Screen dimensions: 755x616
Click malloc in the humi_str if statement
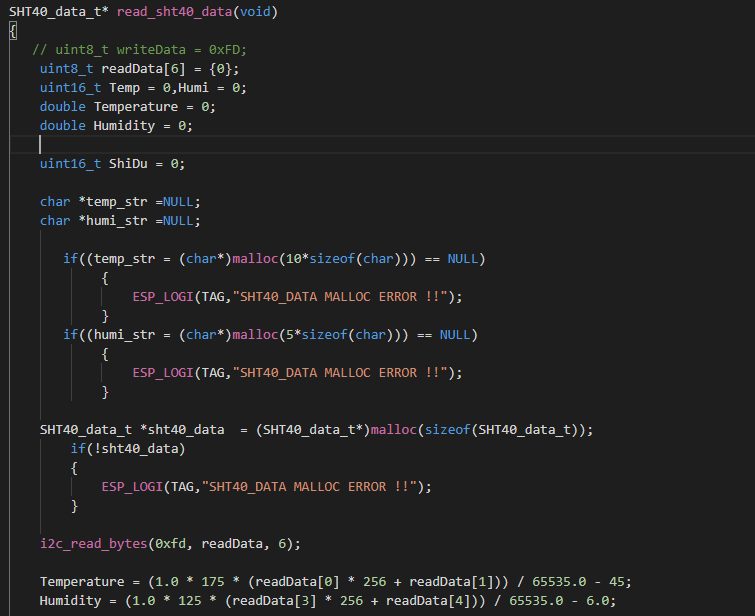(255, 335)
